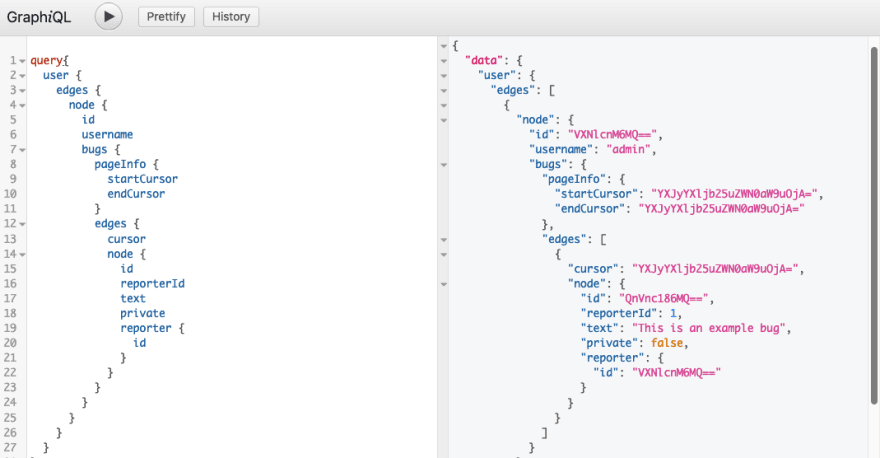
Task: Fold the bugs block at line 7
Action: (22, 150)
